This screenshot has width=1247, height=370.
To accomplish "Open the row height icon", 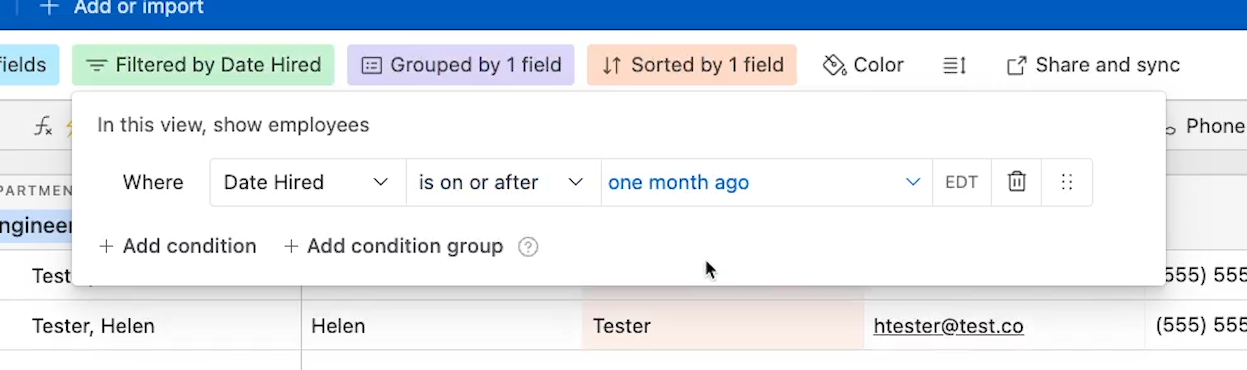I will (954, 65).
